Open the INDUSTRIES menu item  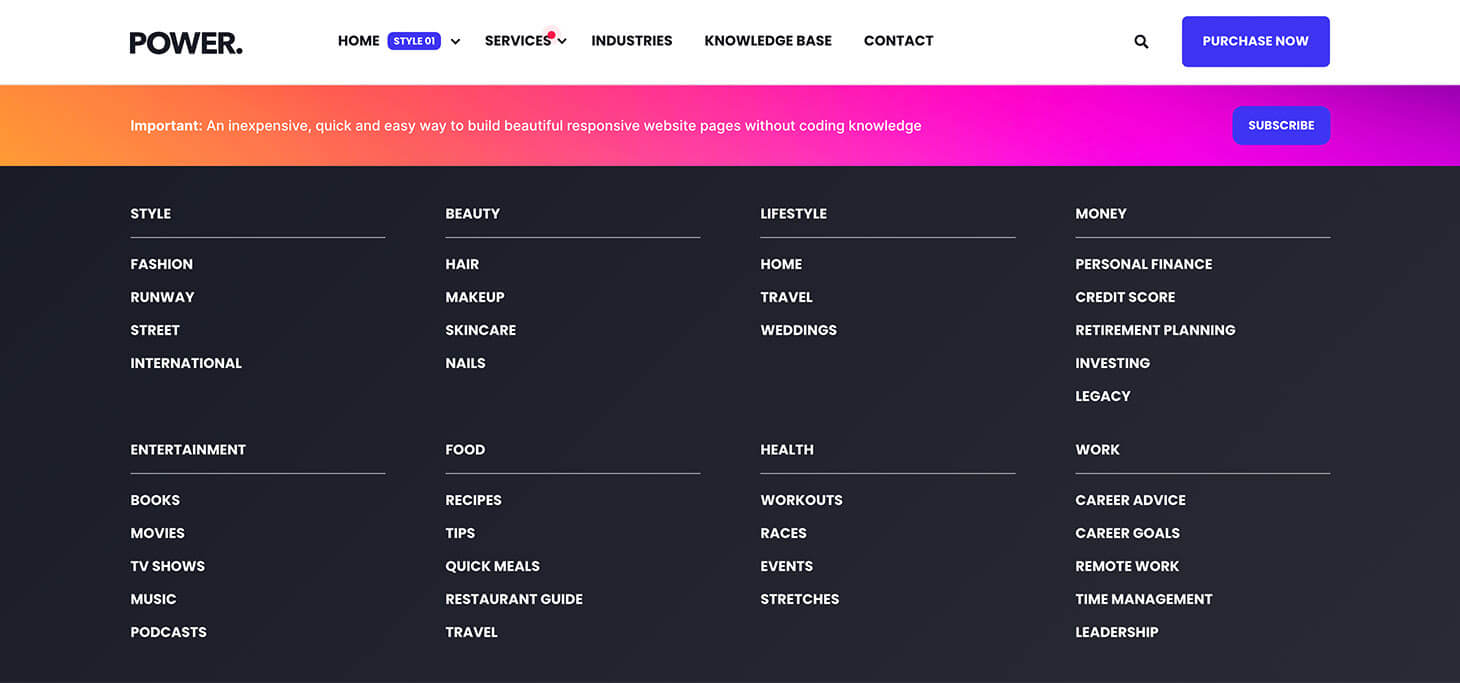click(631, 40)
